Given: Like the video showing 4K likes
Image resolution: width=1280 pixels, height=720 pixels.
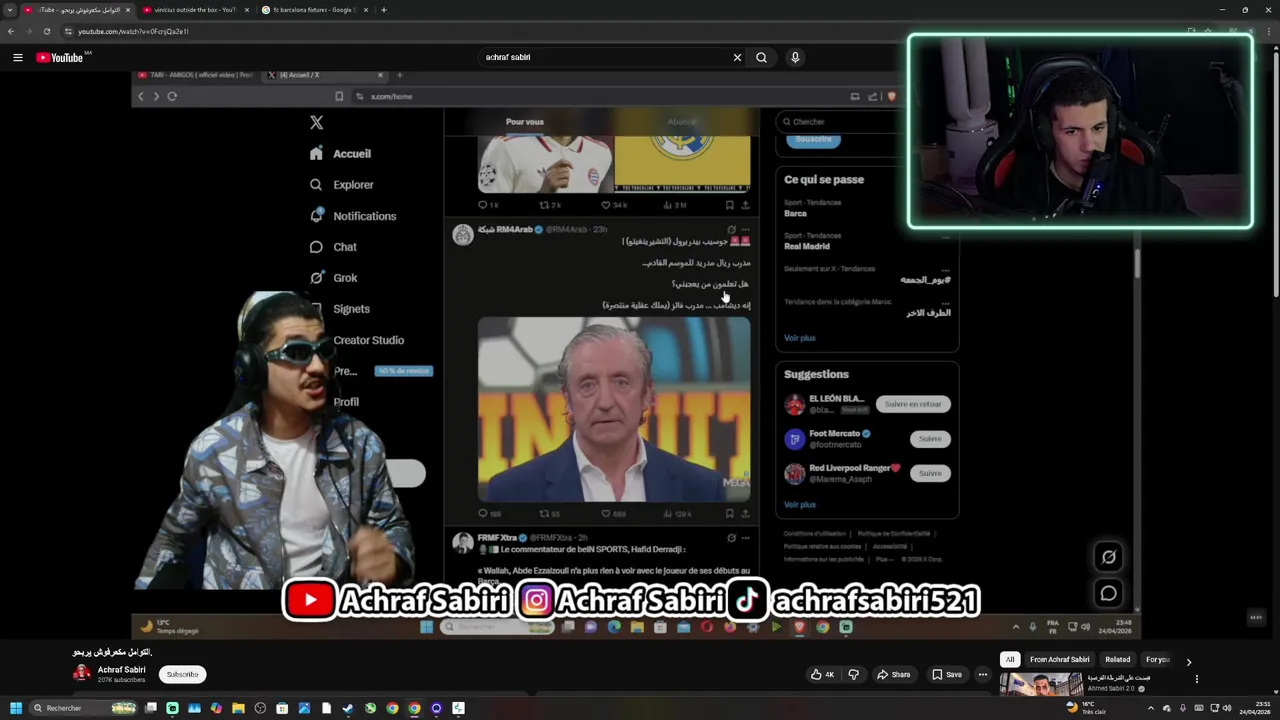Looking at the screenshot, I should pyautogui.click(x=823, y=675).
